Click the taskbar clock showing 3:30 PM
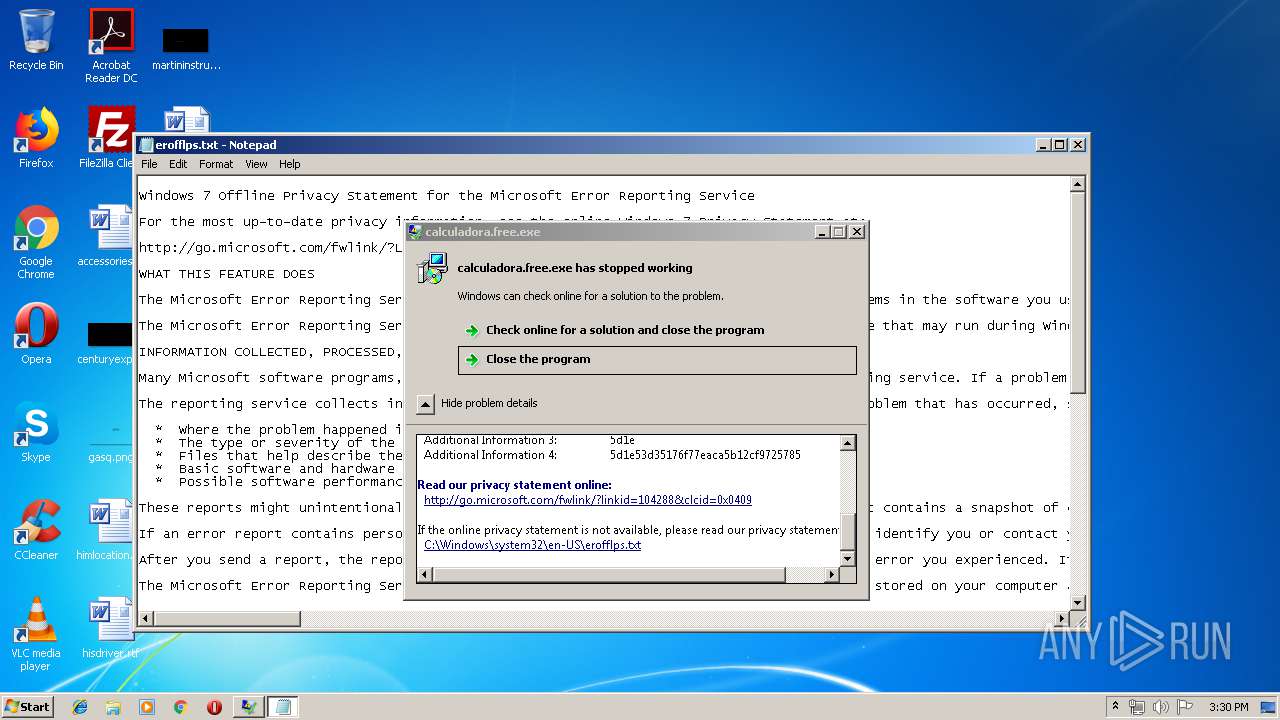The width and height of the screenshot is (1280, 720). (x=1228, y=707)
